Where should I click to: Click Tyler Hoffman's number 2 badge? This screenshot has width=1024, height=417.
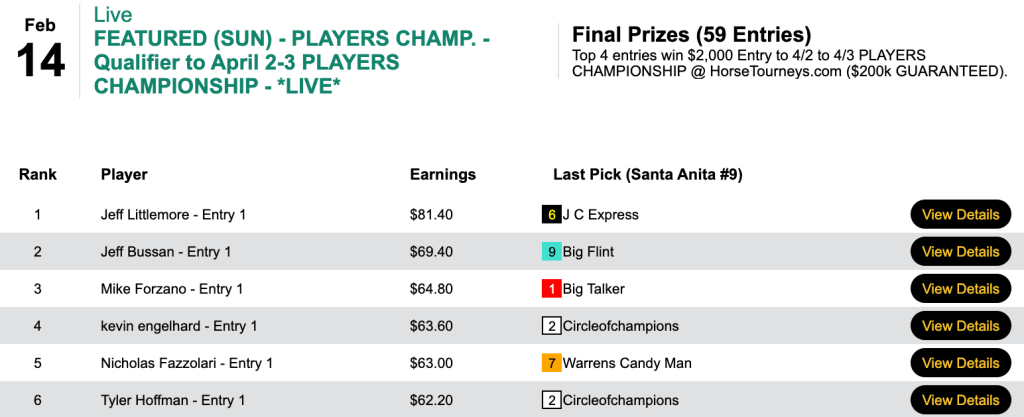tap(551, 400)
